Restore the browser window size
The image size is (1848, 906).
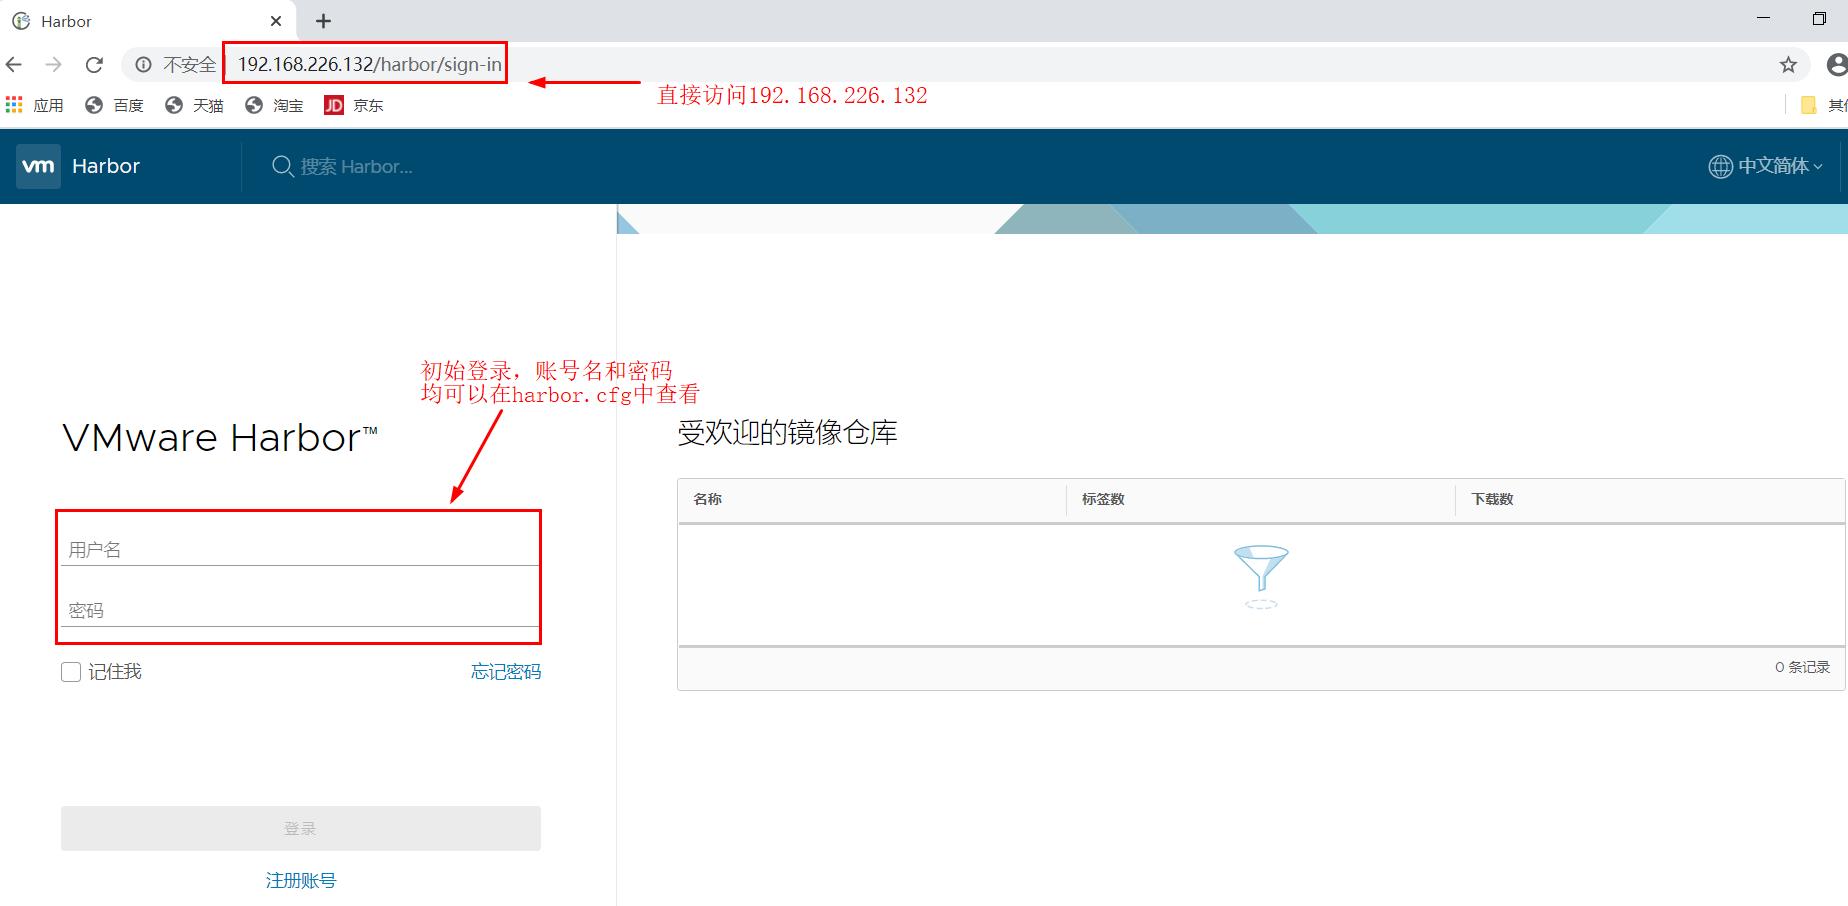click(x=1819, y=18)
